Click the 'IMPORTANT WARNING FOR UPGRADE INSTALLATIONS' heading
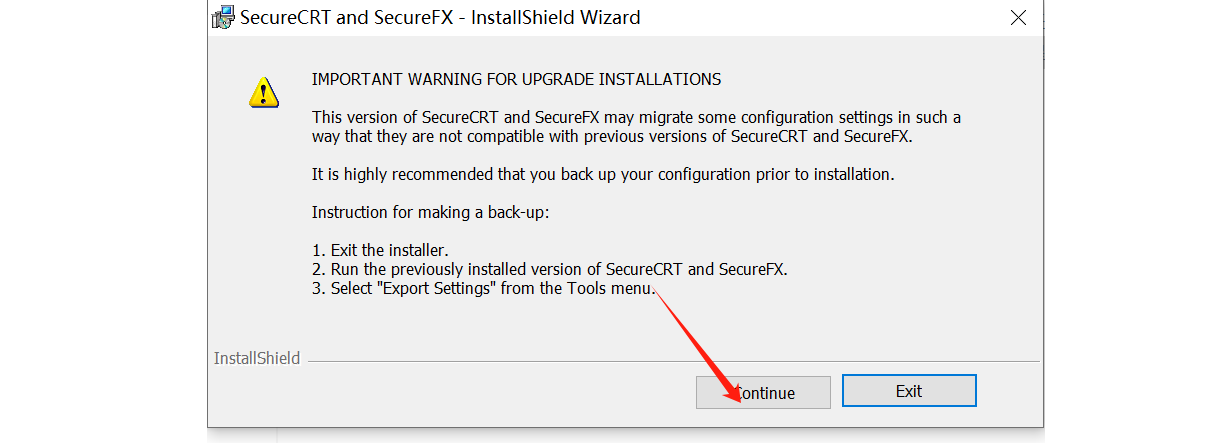Image resolution: width=1210 pixels, height=443 pixels. coord(516,79)
